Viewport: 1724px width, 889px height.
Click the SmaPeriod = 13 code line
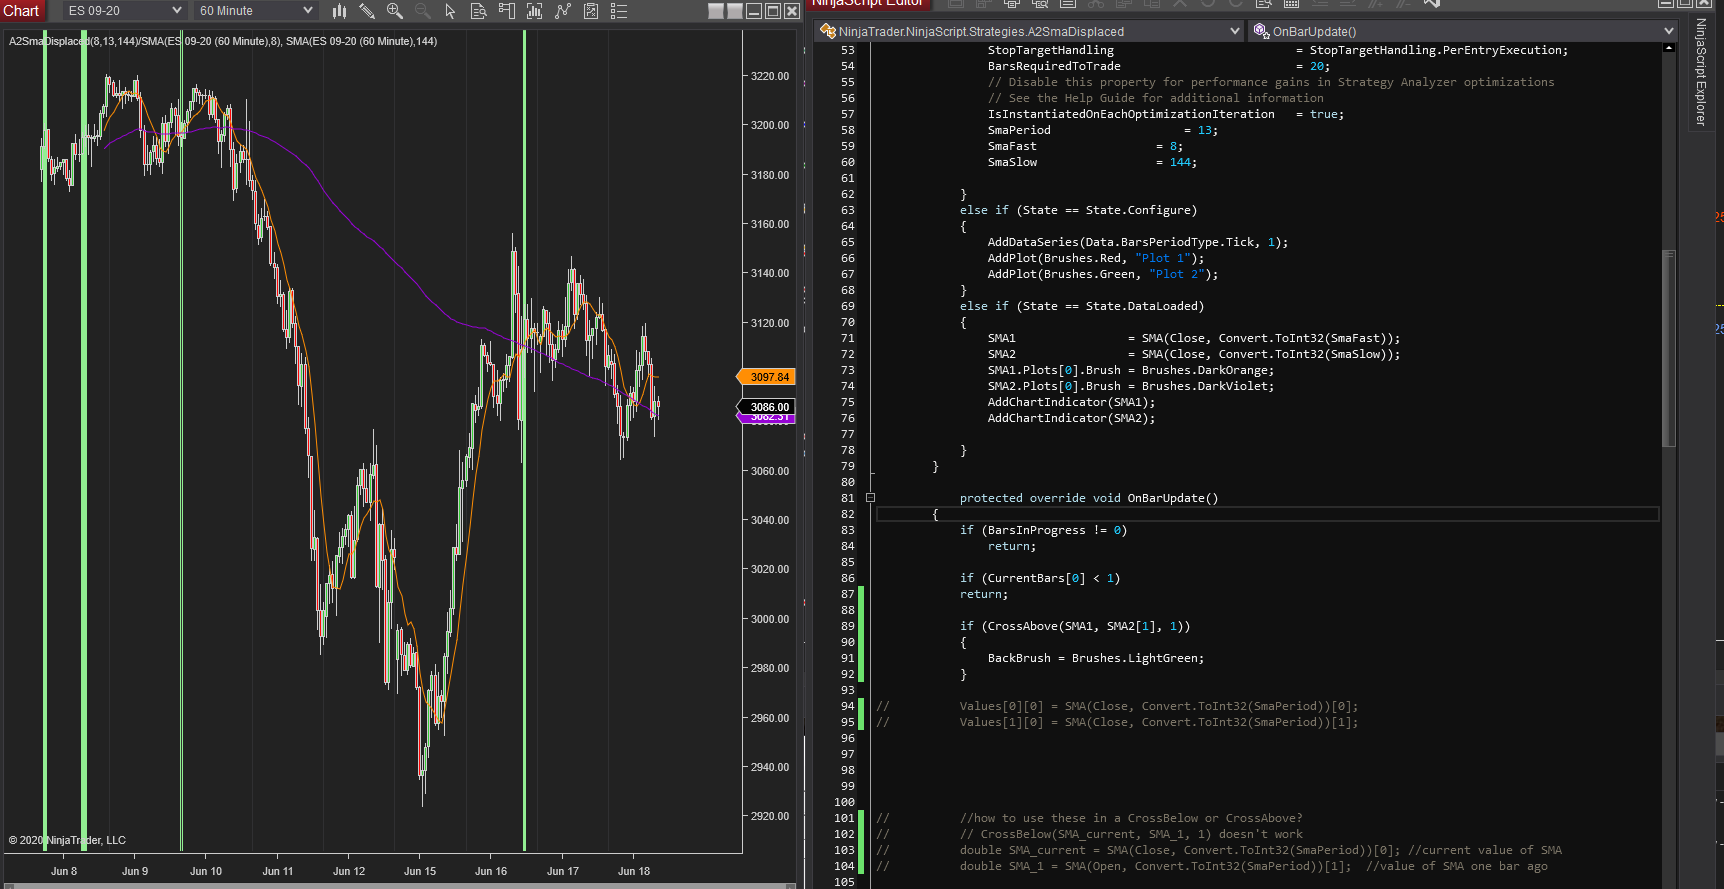(1103, 130)
